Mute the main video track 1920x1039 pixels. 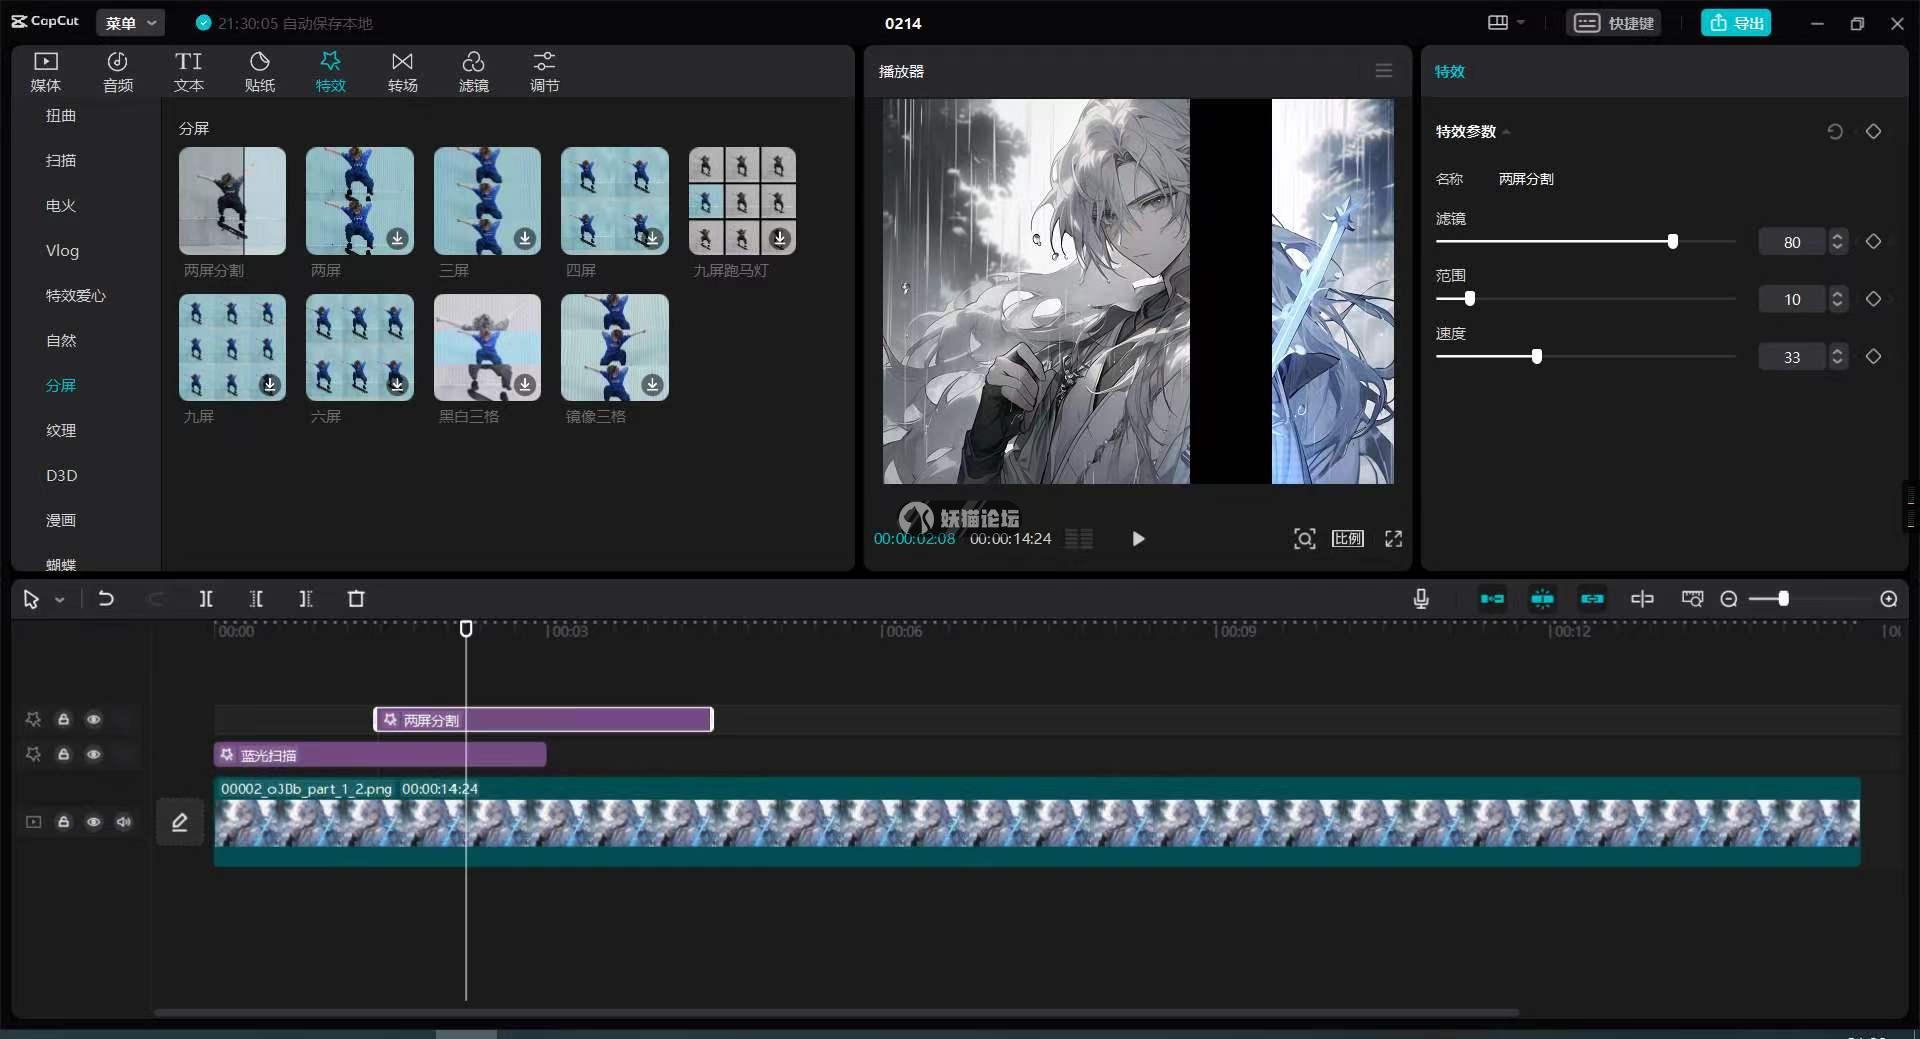123,822
